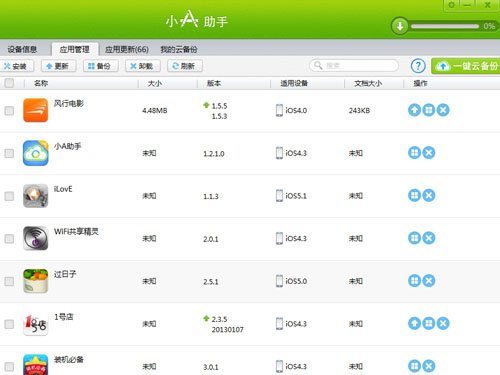The height and width of the screenshot is (375, 500).
Task: Click the 刷新 refresh button
Action: 185,66
